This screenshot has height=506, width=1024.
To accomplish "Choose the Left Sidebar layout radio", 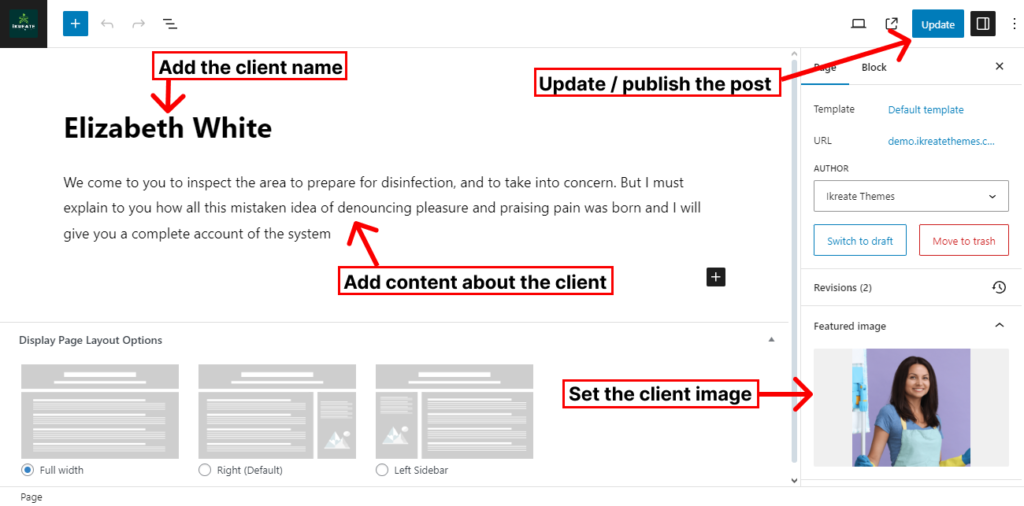I will [382, 470].
